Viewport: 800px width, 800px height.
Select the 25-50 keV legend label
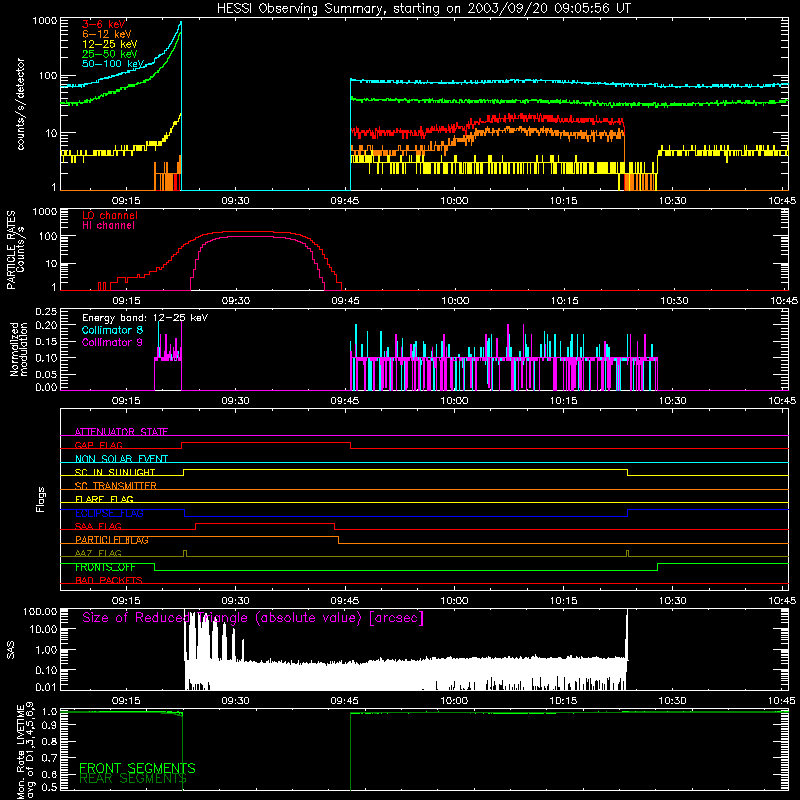click(x=110, y=54)
